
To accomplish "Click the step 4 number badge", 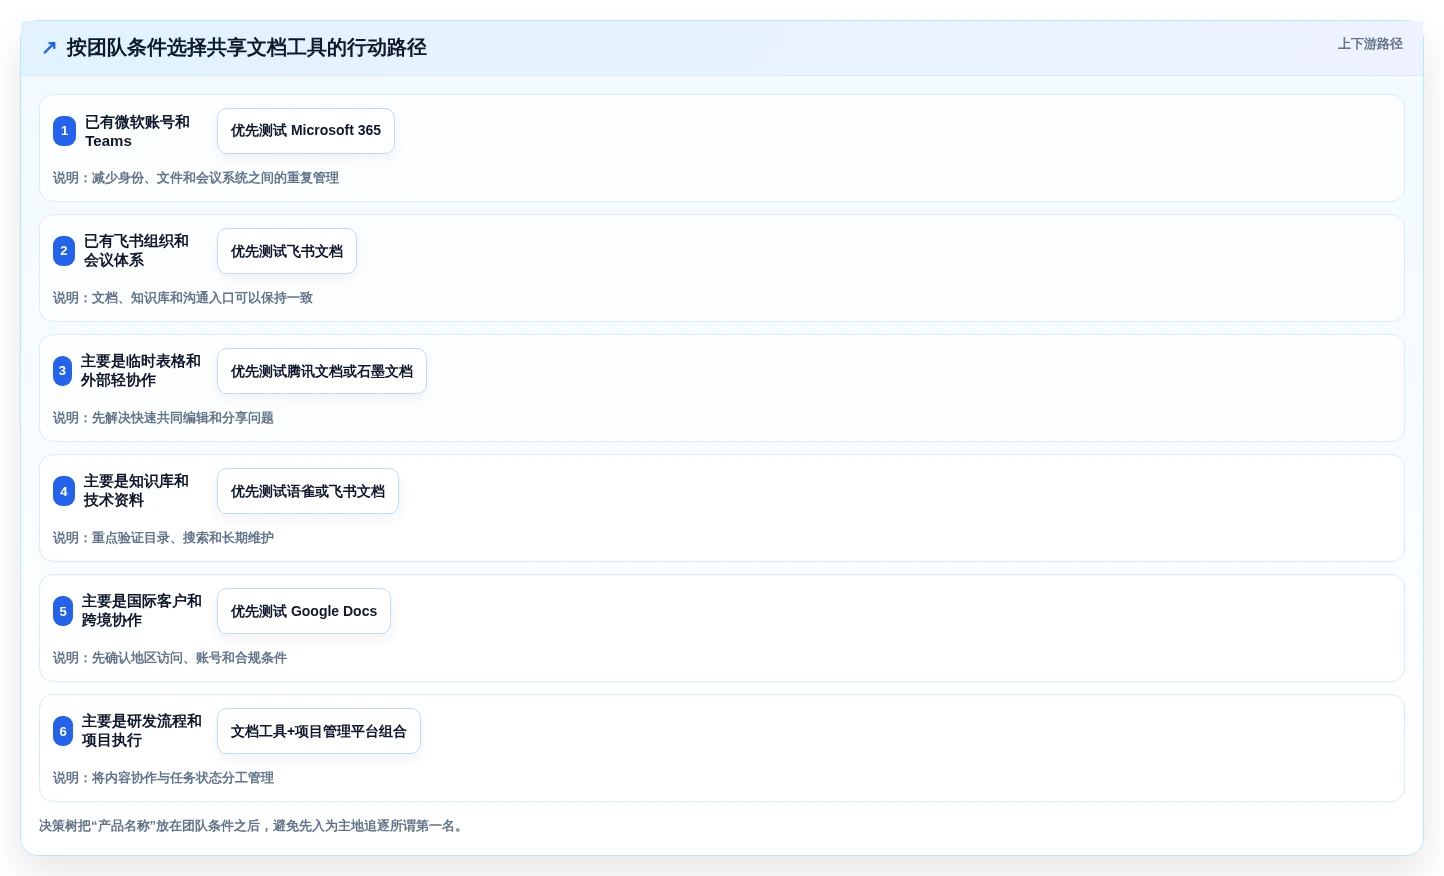I will (x=64, y=491).
